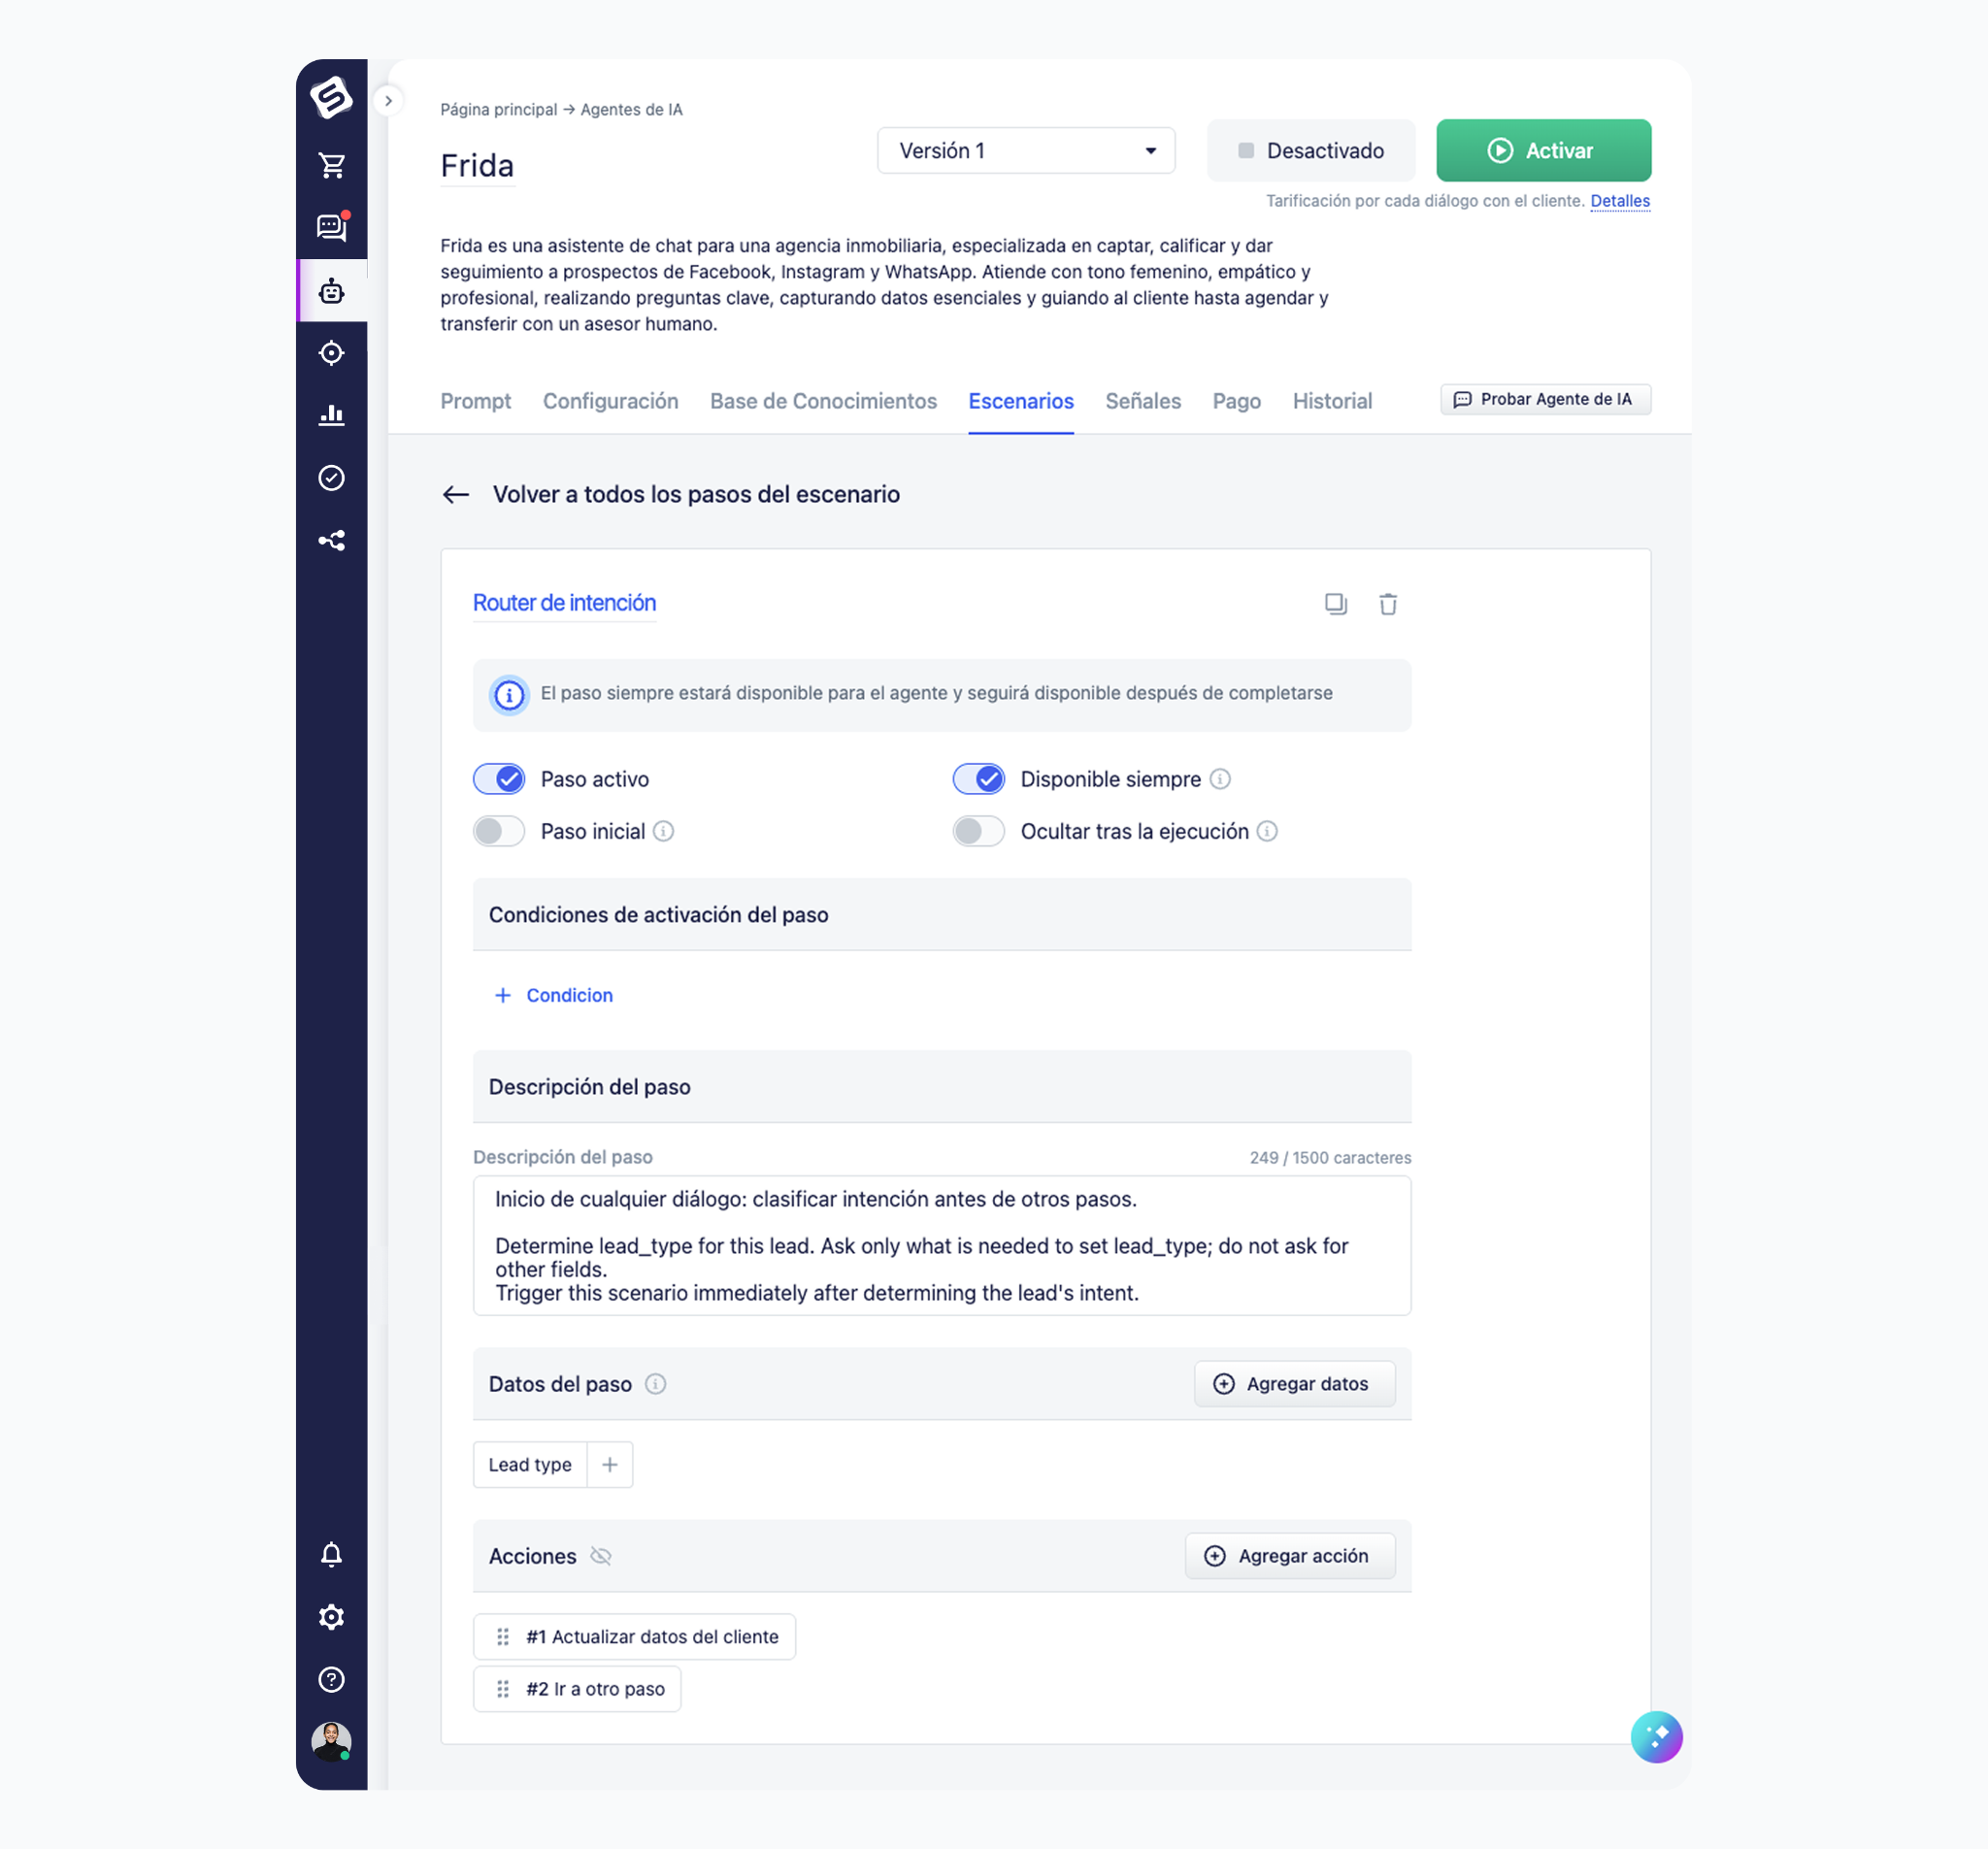Screen dimensions: 1988x1849
Task: Click Volver a todos los pasos del escenario
Action: pyautogui.click(x=696, y=494)
